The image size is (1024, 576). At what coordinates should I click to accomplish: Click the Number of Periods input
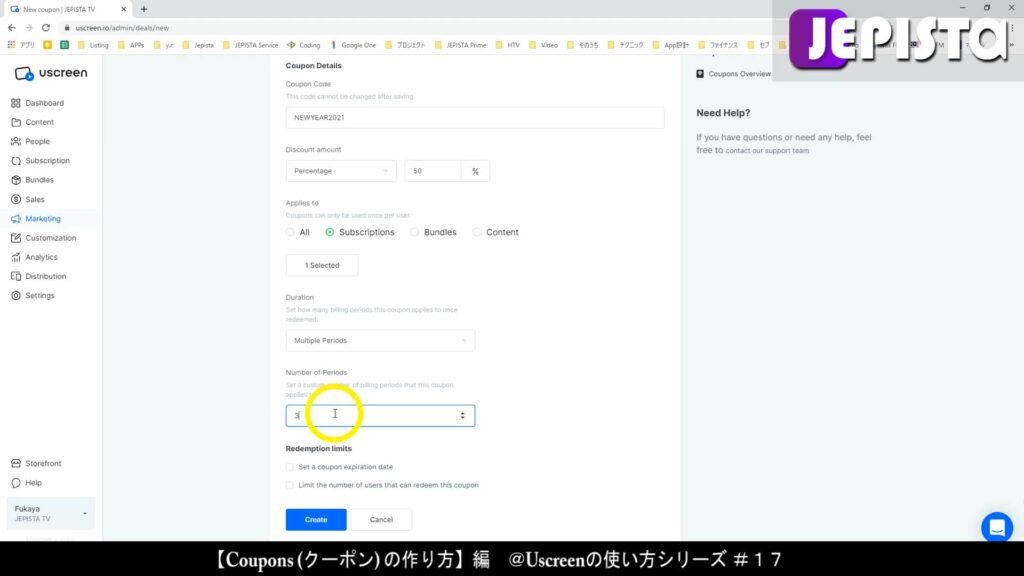(380, 415)
